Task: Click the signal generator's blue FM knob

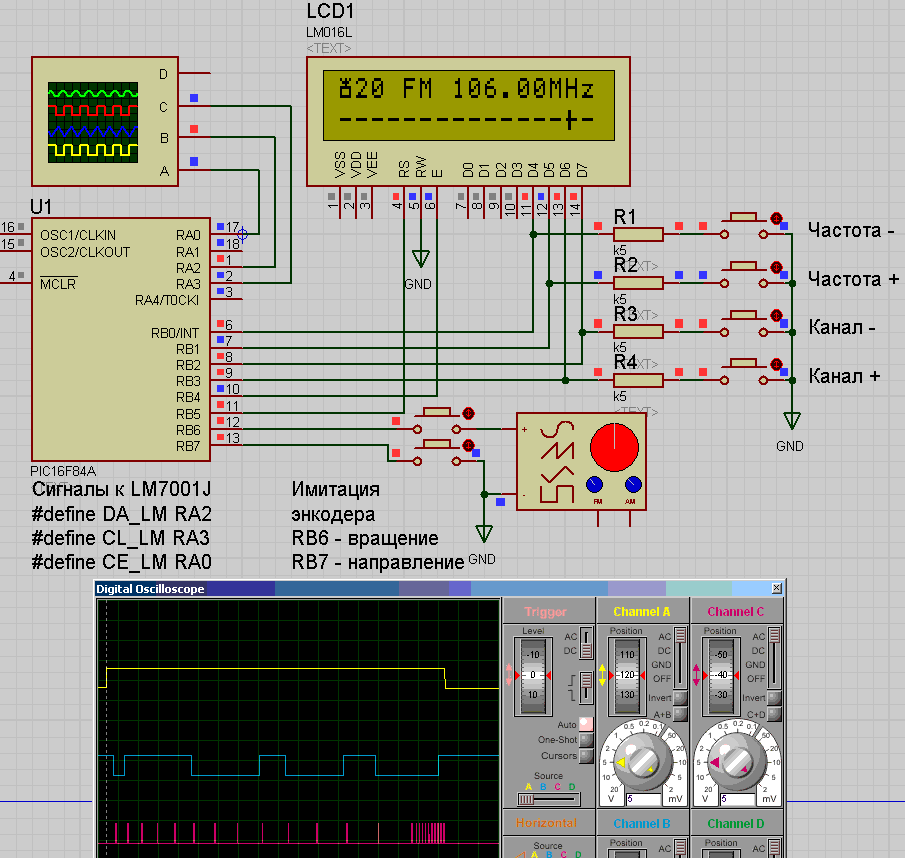Action: (x=597, y=485)
